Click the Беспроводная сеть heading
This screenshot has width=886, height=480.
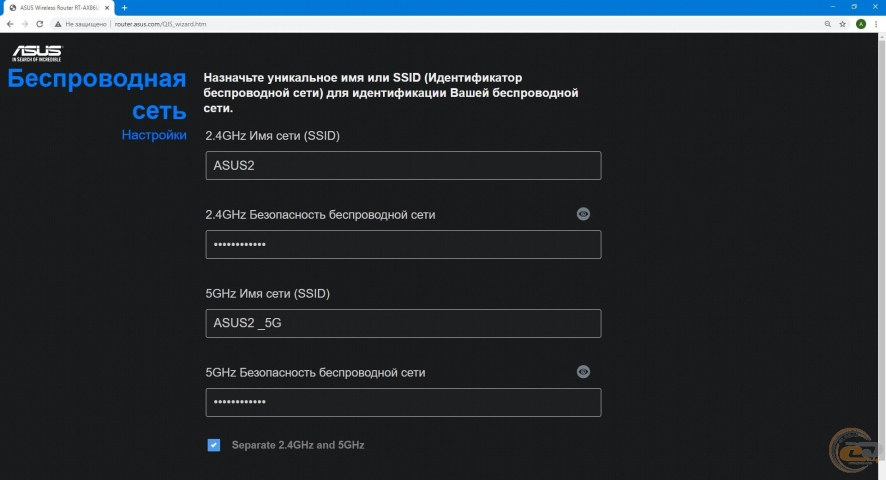[97, 94]
